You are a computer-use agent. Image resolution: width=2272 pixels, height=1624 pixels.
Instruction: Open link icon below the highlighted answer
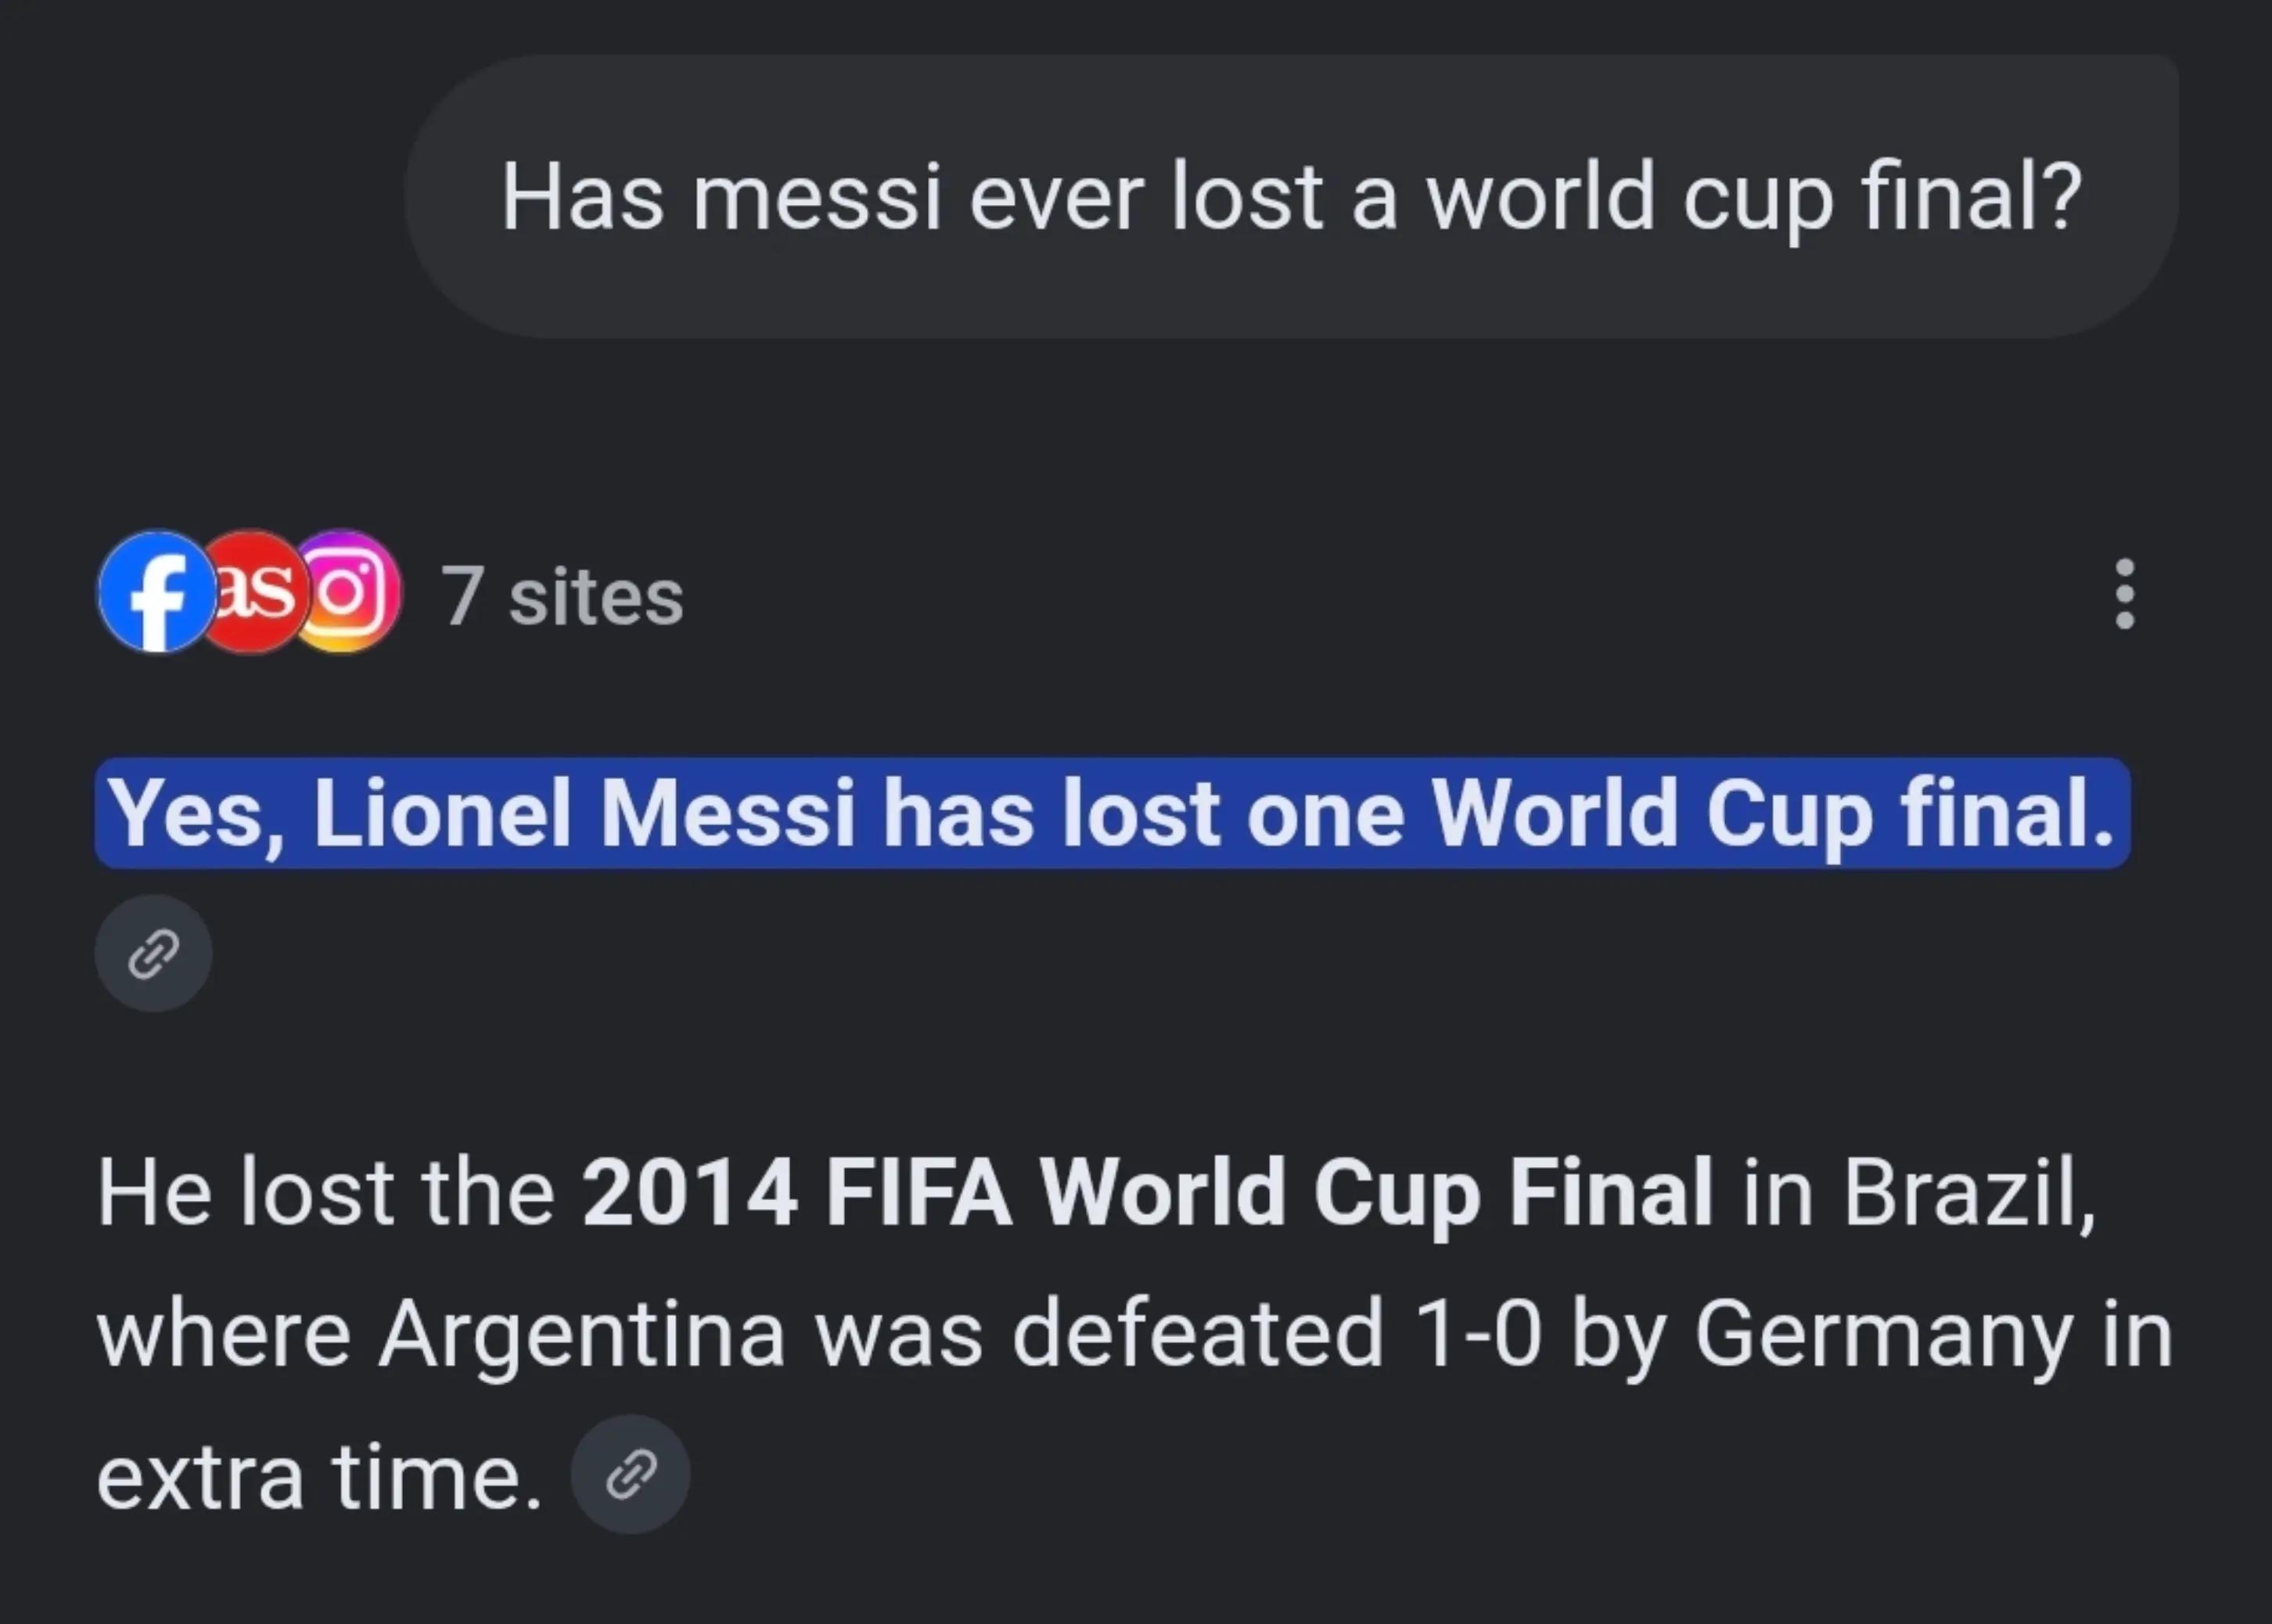(153, 953)
